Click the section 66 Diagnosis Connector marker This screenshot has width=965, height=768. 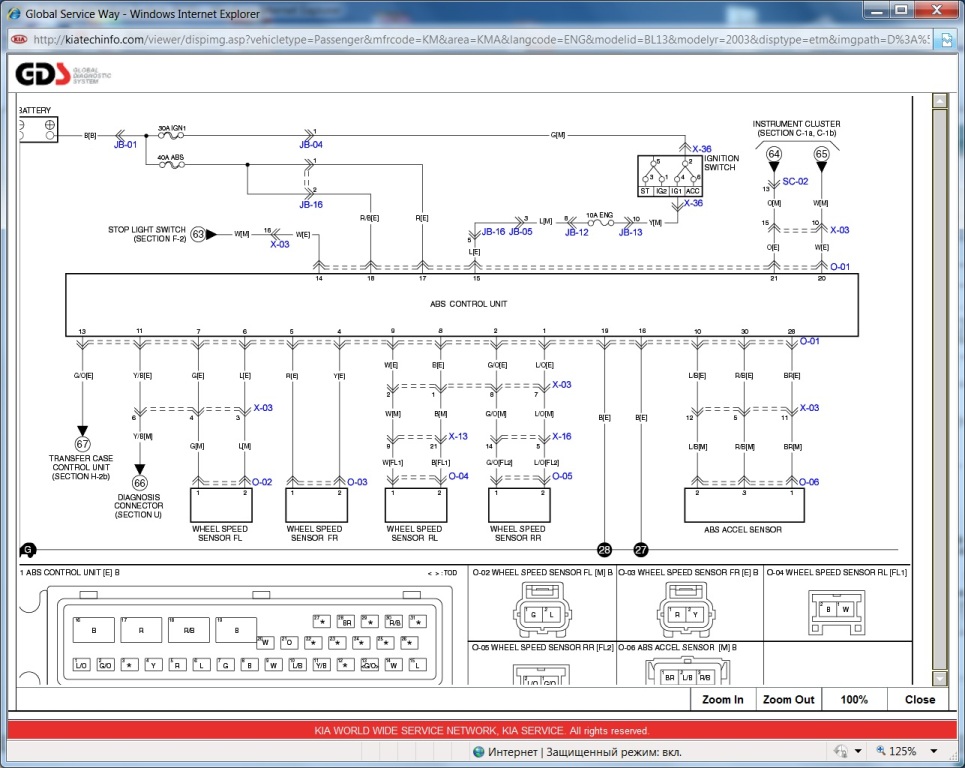coord(139,483)
